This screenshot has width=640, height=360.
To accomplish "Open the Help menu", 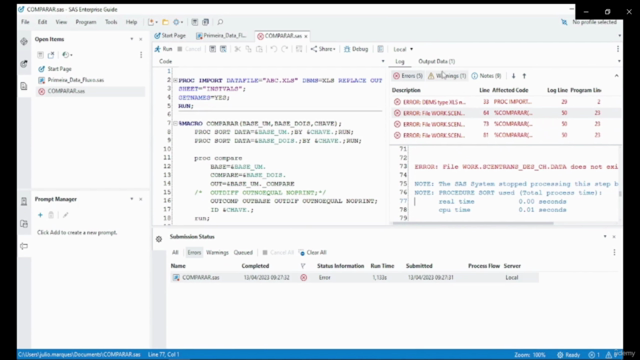I will click(x=131, y=22).
